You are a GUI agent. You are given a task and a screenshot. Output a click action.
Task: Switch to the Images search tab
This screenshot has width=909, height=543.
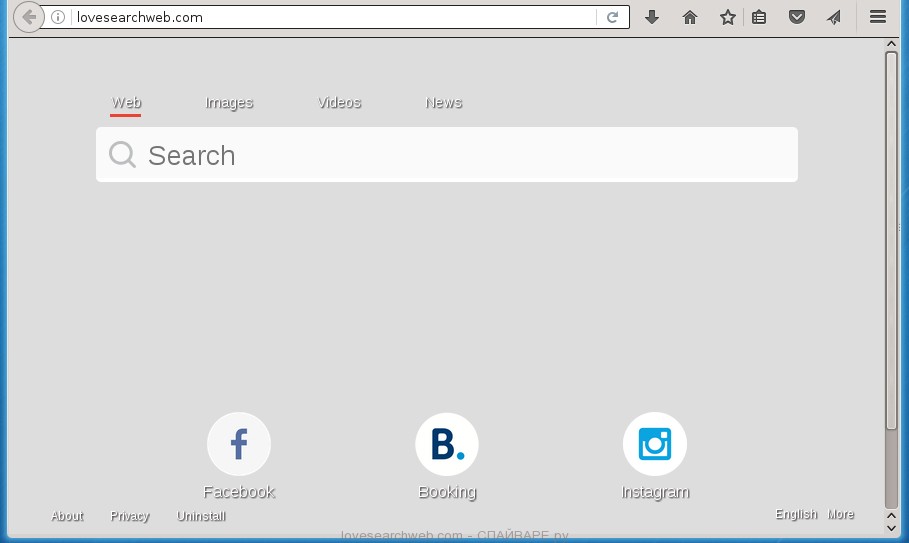pos(229,102)
